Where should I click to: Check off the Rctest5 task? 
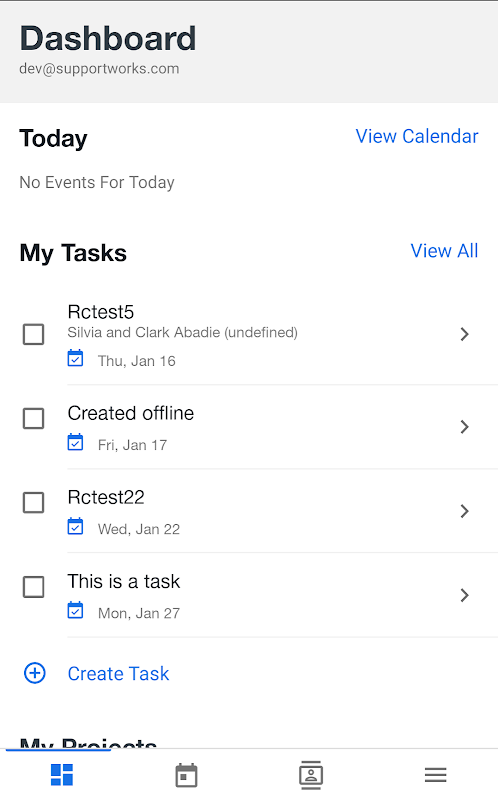[x=34, y=335]
